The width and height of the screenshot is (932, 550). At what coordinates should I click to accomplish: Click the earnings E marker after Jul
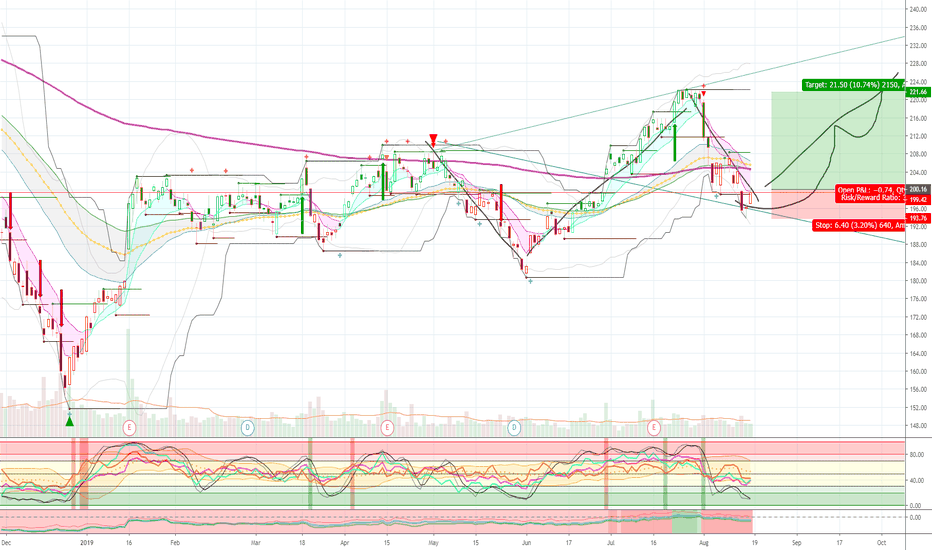click(654, 427)
